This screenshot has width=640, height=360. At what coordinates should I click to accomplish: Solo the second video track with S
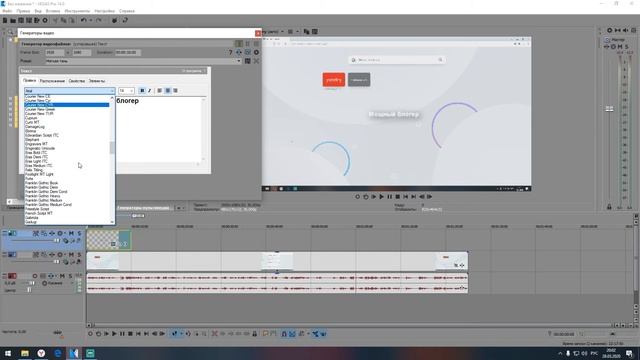click(x=79, y=255)
